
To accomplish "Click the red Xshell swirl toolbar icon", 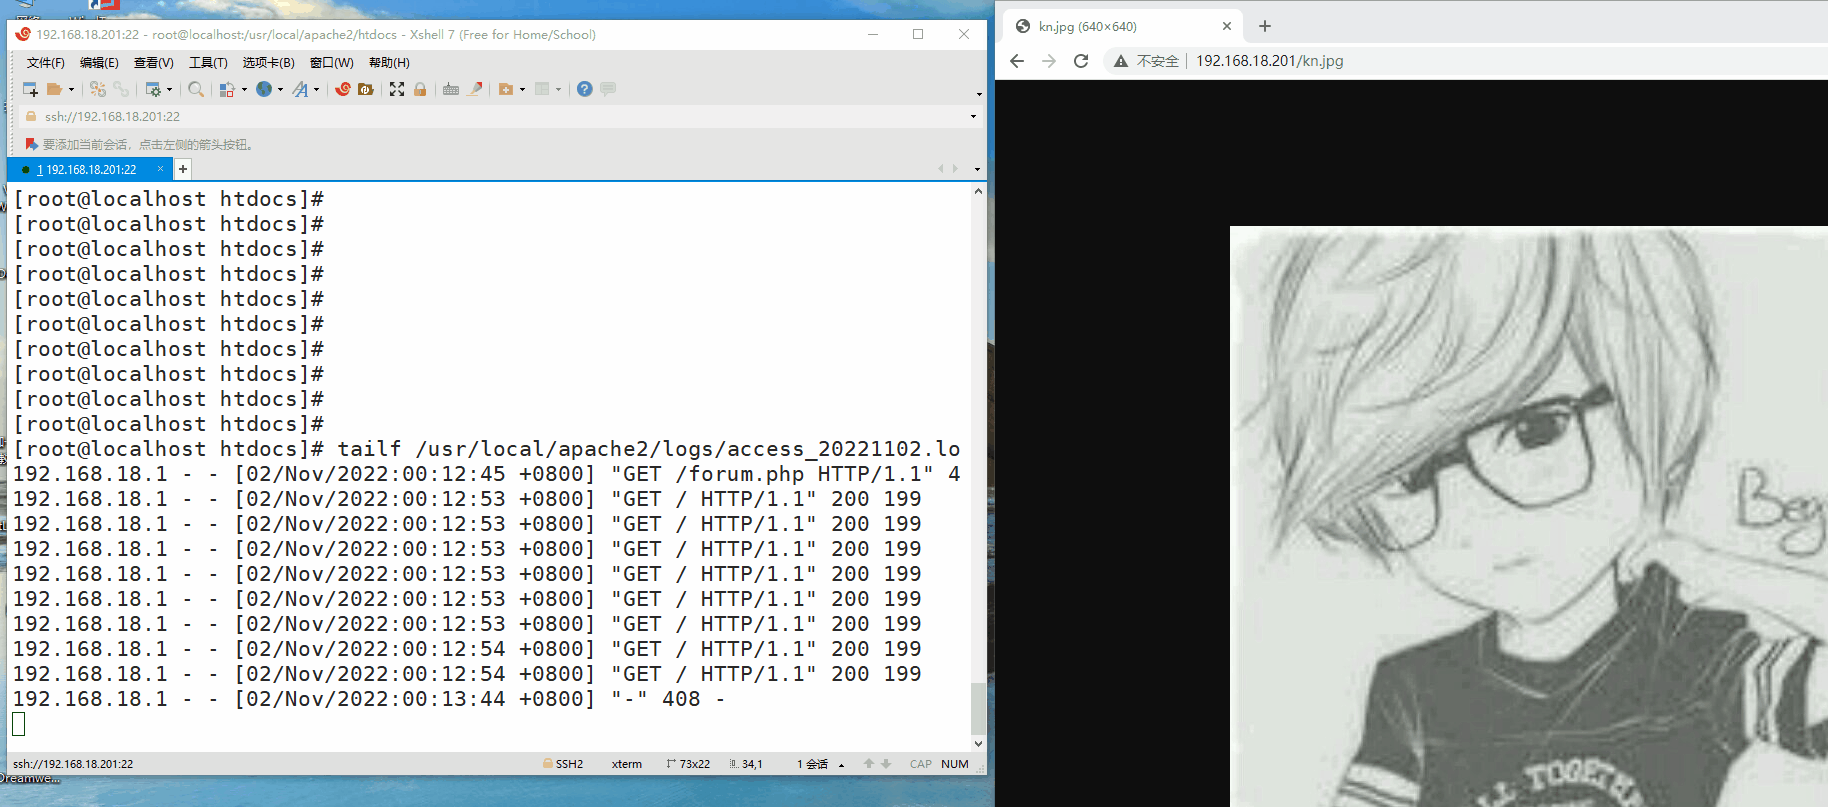I will click(x=343, y=89).
